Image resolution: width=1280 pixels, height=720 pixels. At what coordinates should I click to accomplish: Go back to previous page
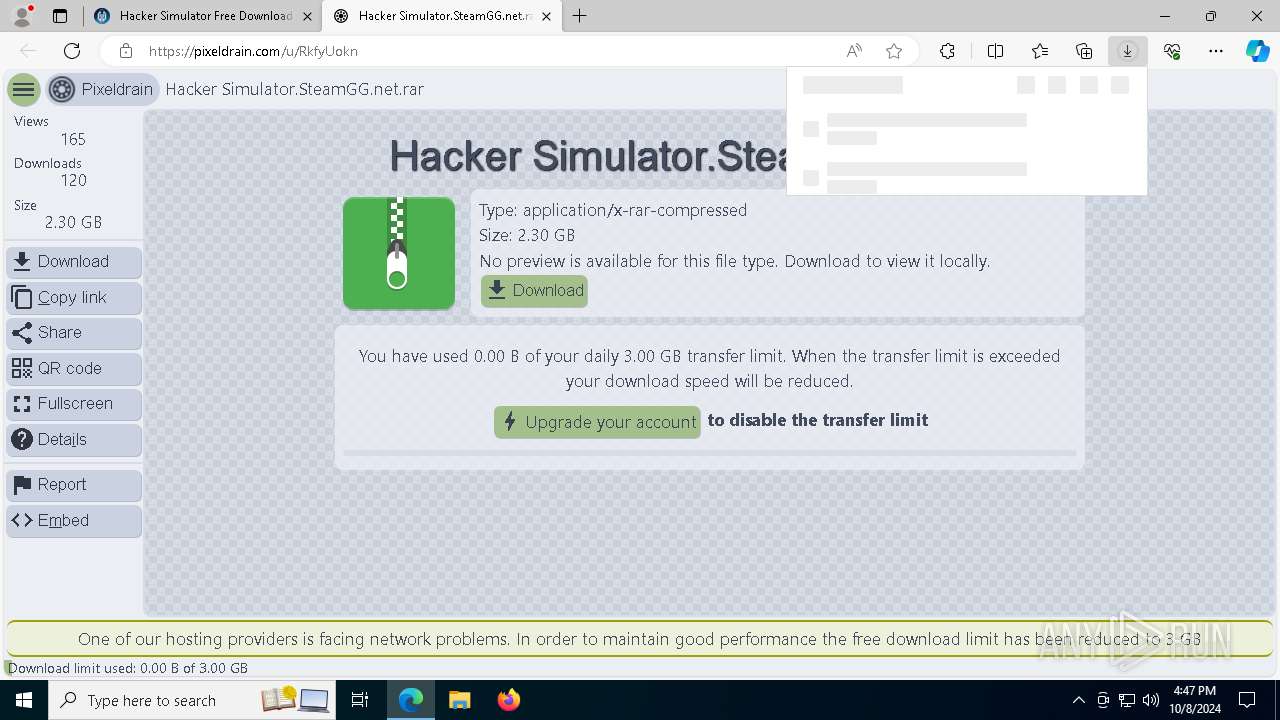tap(28, 51)
